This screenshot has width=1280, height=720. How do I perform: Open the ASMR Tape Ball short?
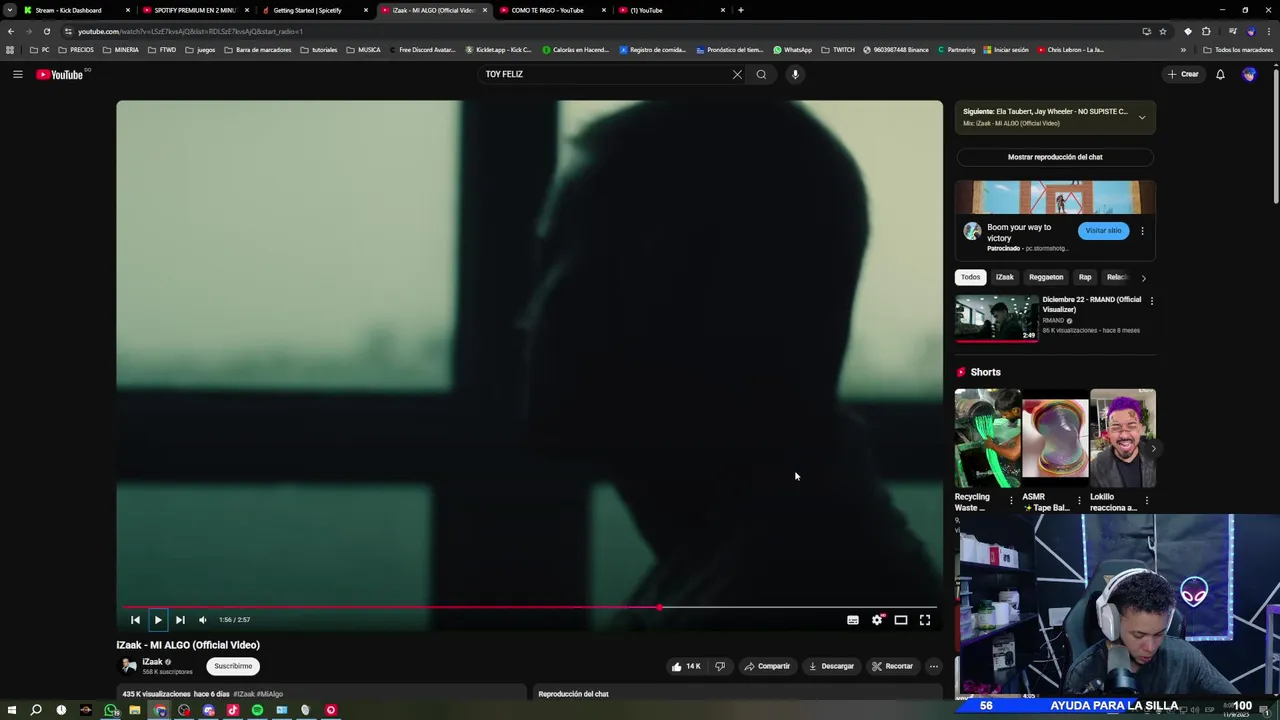(x=1055, y=438)
